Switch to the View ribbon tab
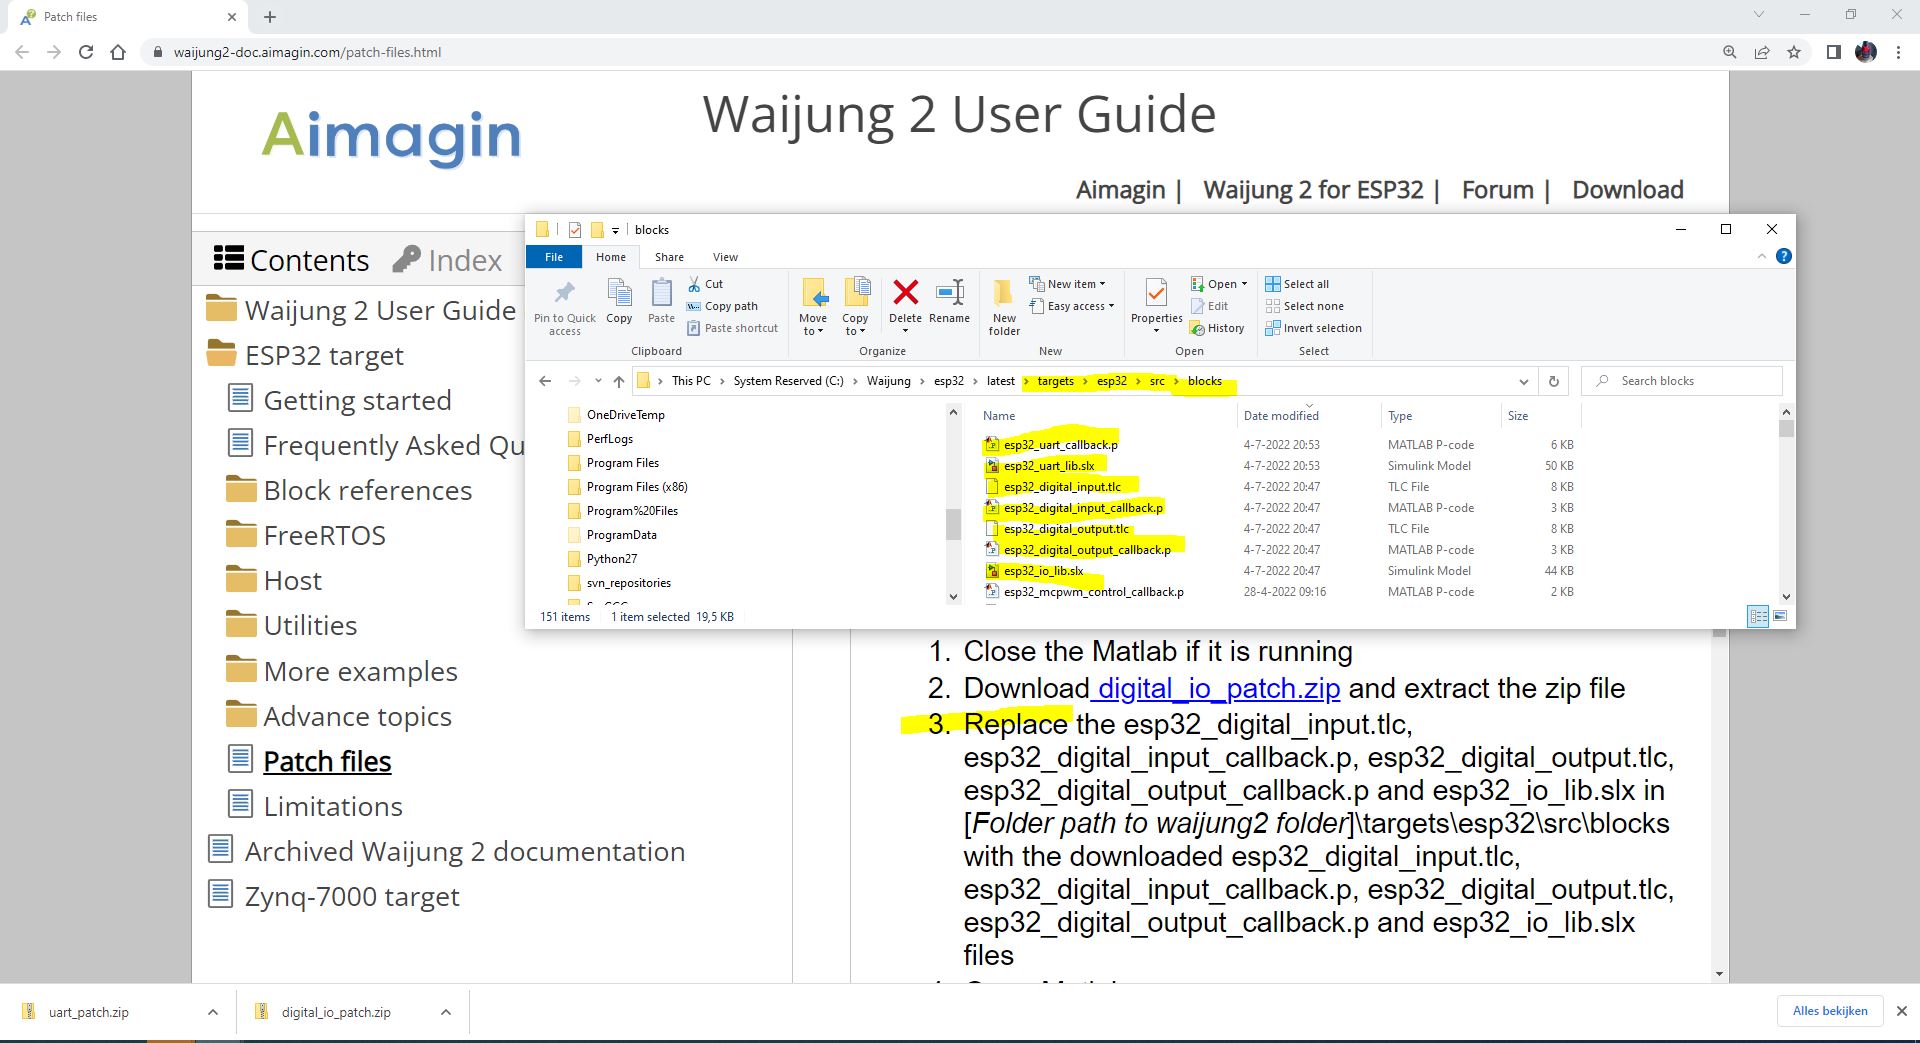Screen dimensions: 1920x1043 pyautogui.click(x=725, y=257)
